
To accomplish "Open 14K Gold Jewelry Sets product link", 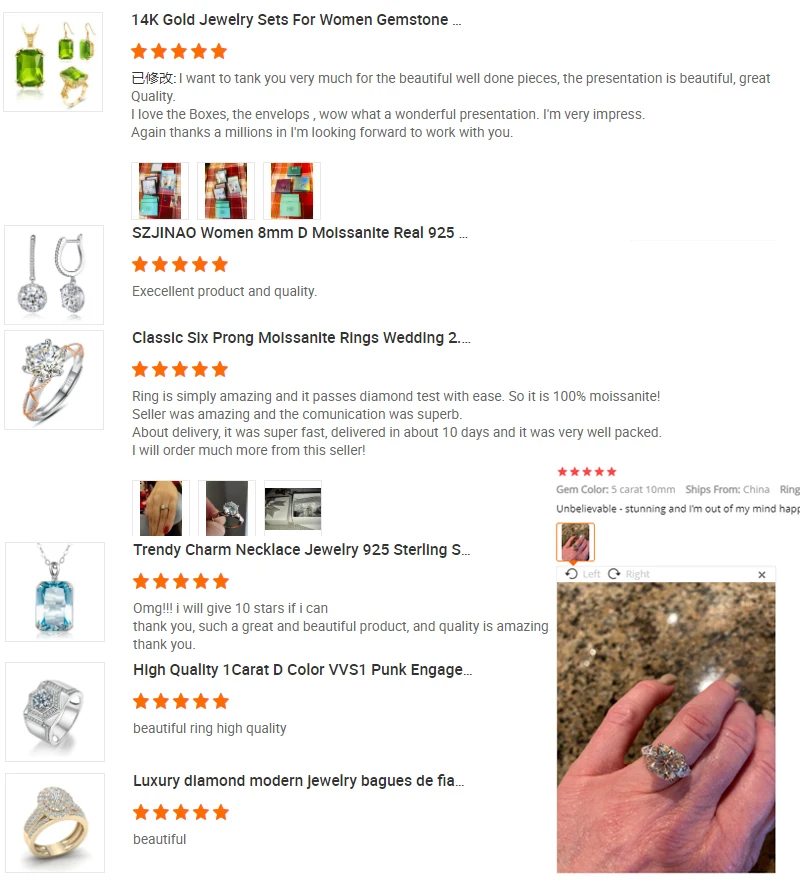I will (296, 20).
